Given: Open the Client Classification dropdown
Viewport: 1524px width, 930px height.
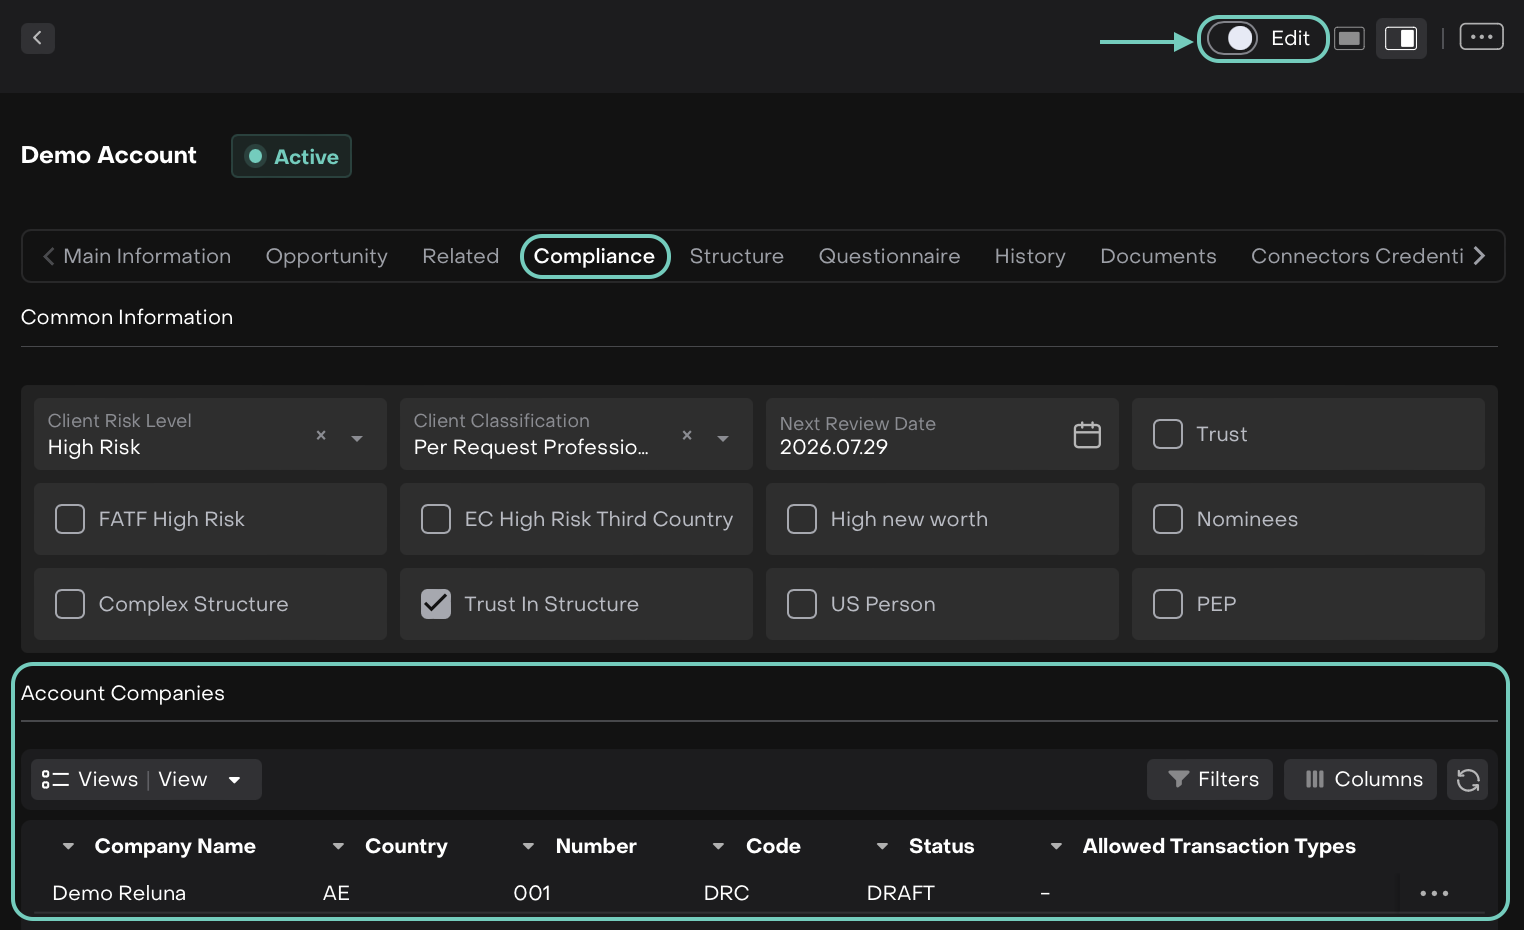Looking at the screenshot, I should tap(723, 438).
